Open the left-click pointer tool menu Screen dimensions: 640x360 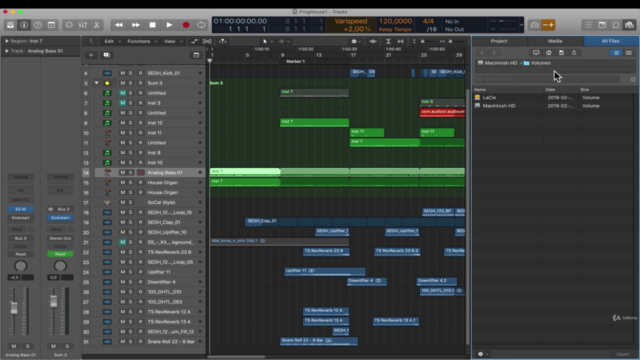(x=267, y=41)
